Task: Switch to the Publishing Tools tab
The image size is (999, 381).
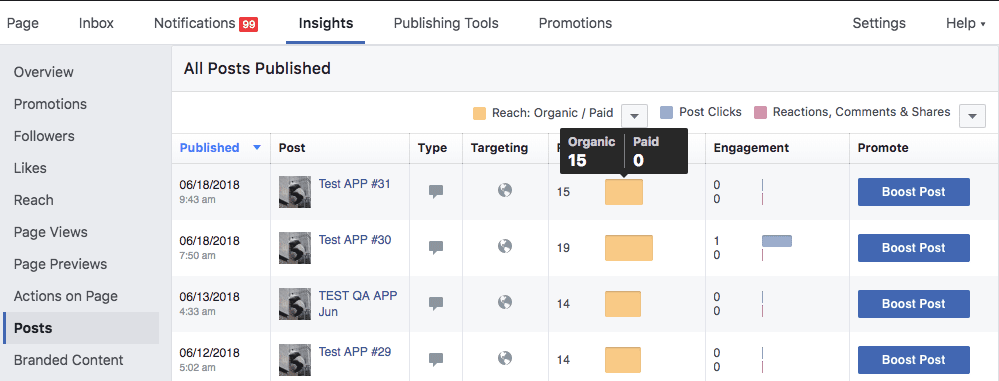Action: pos(446,24)
